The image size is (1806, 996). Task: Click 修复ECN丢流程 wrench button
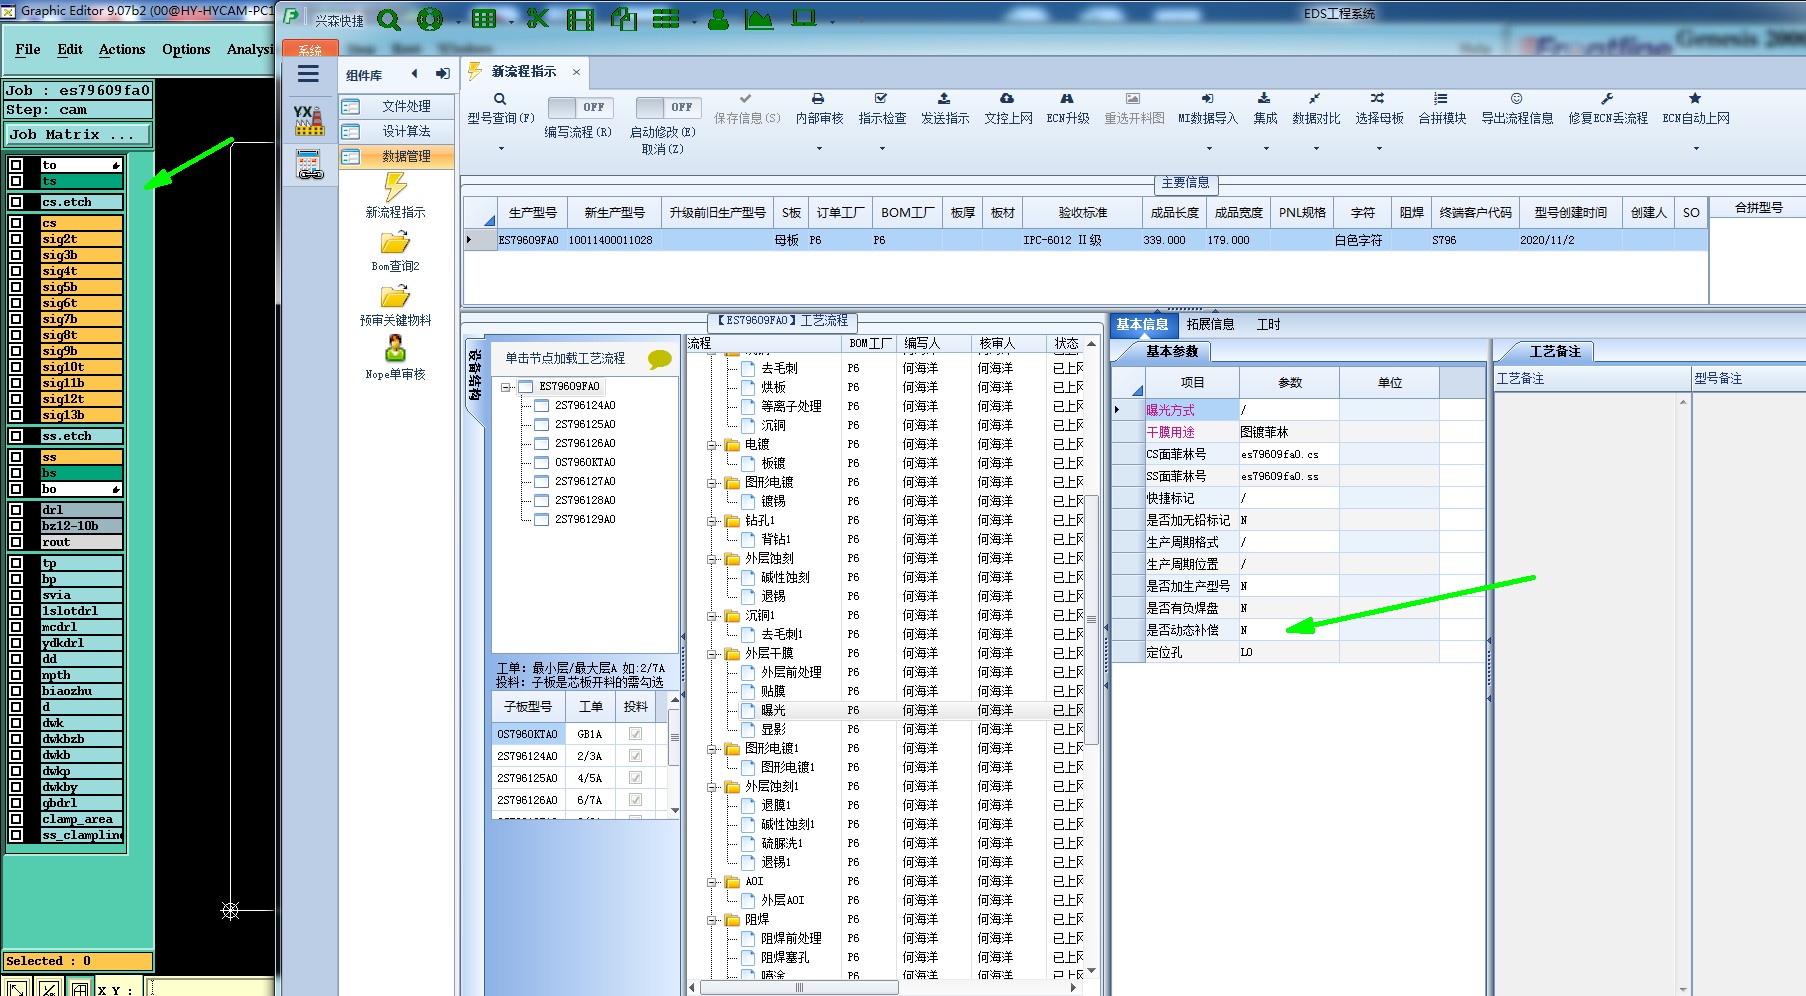1607,108
